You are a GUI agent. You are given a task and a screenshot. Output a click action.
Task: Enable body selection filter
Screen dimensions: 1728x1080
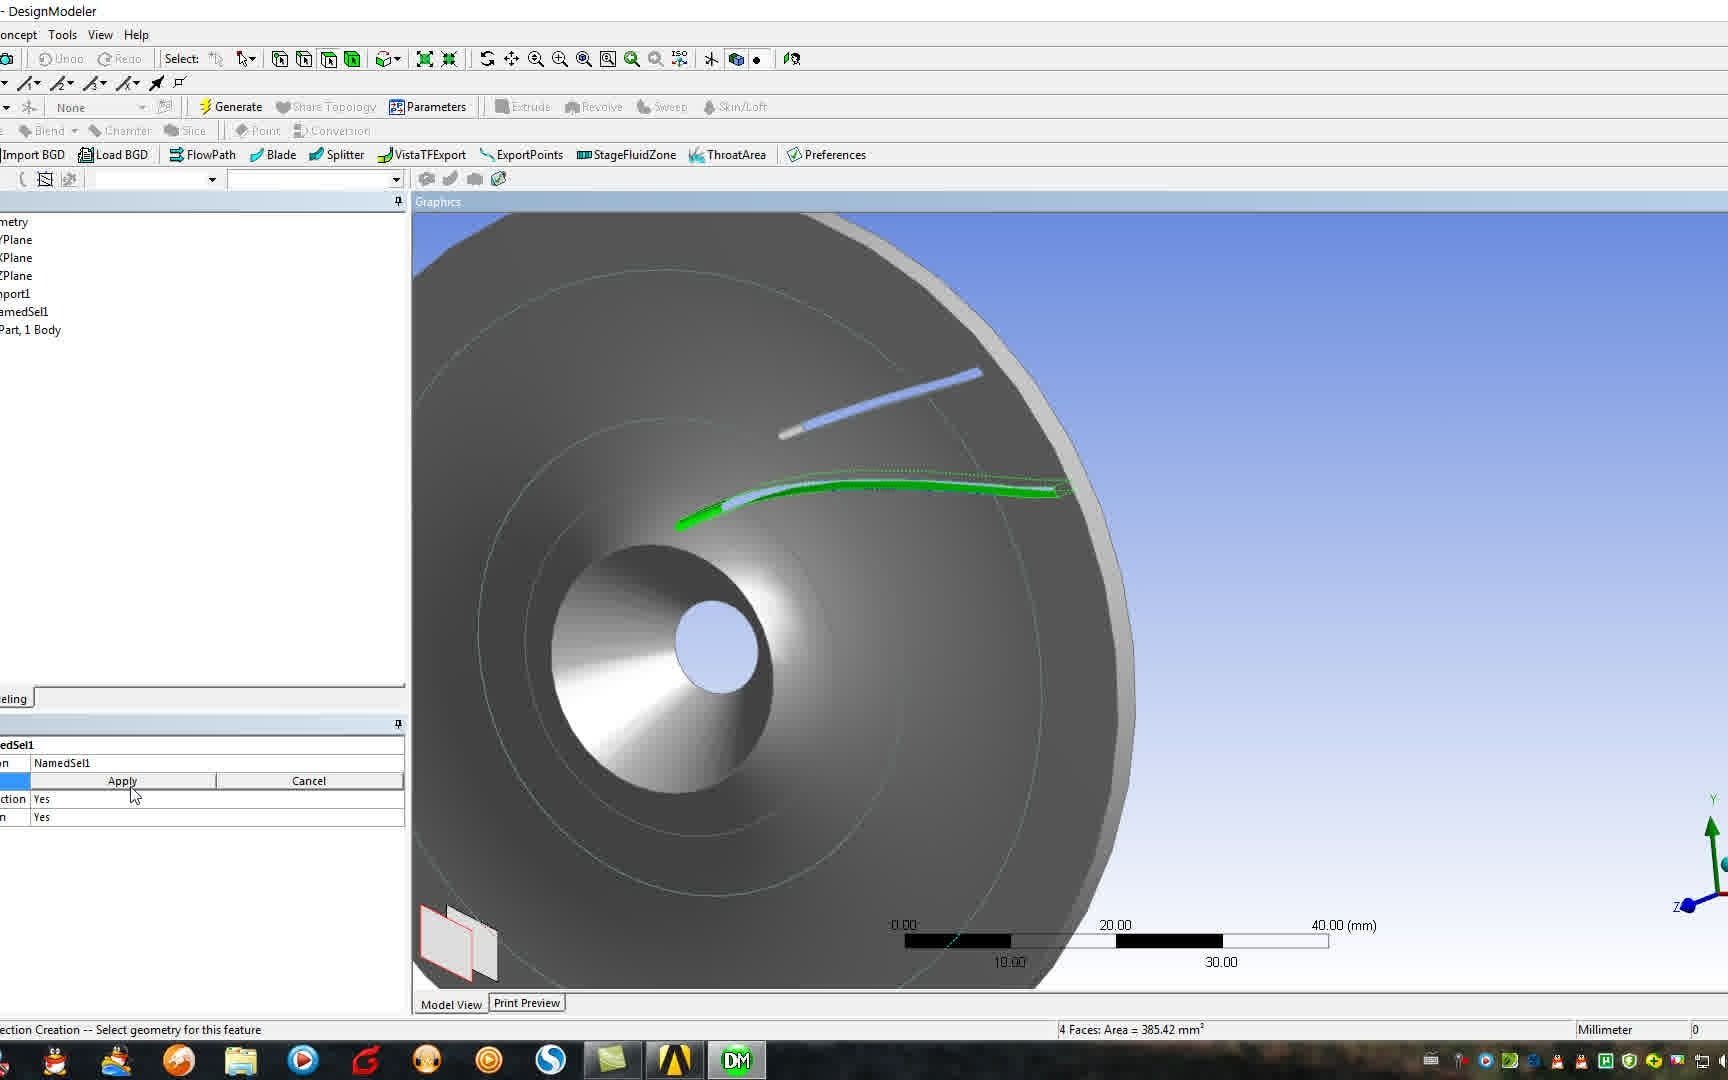[352, 59]
